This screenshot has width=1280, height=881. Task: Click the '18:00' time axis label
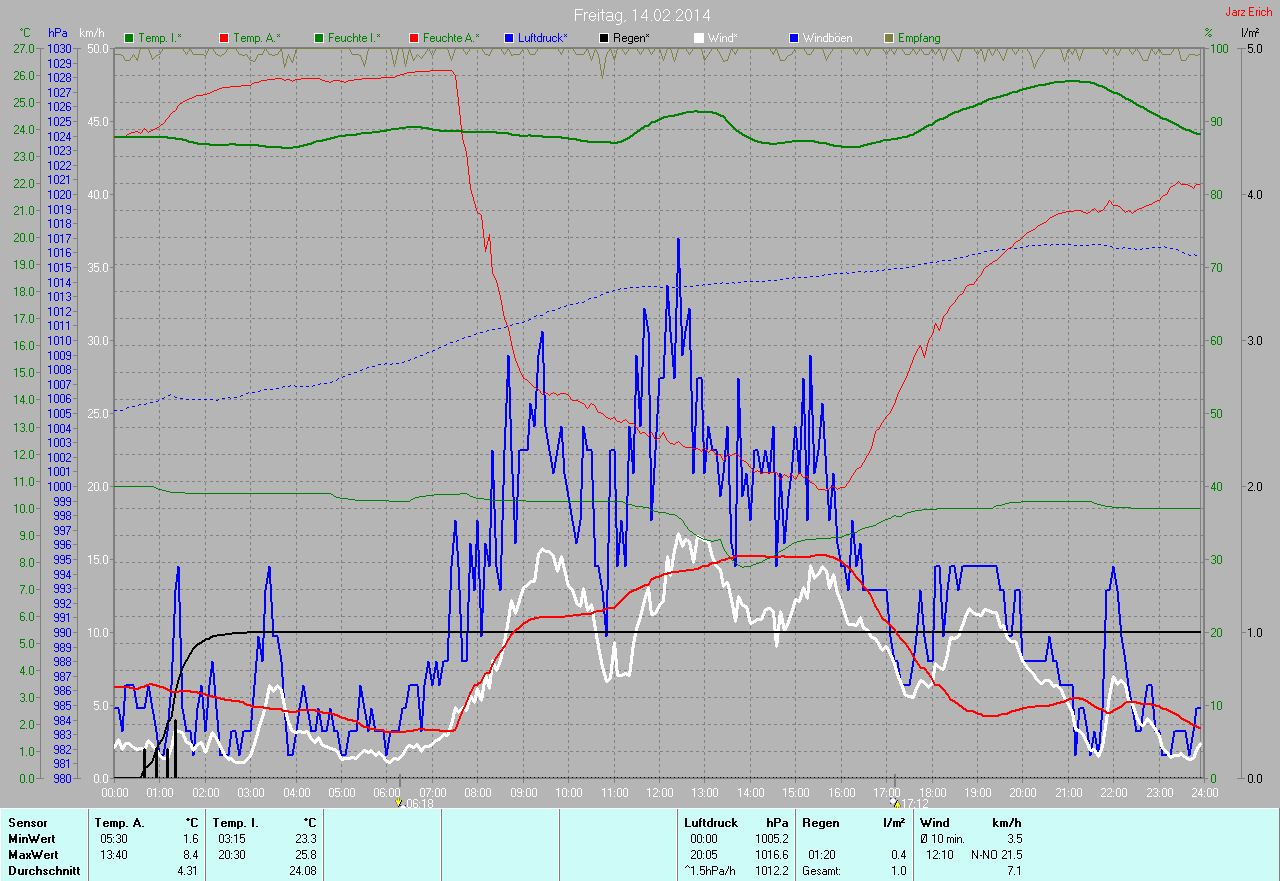(x=932, y=792)
